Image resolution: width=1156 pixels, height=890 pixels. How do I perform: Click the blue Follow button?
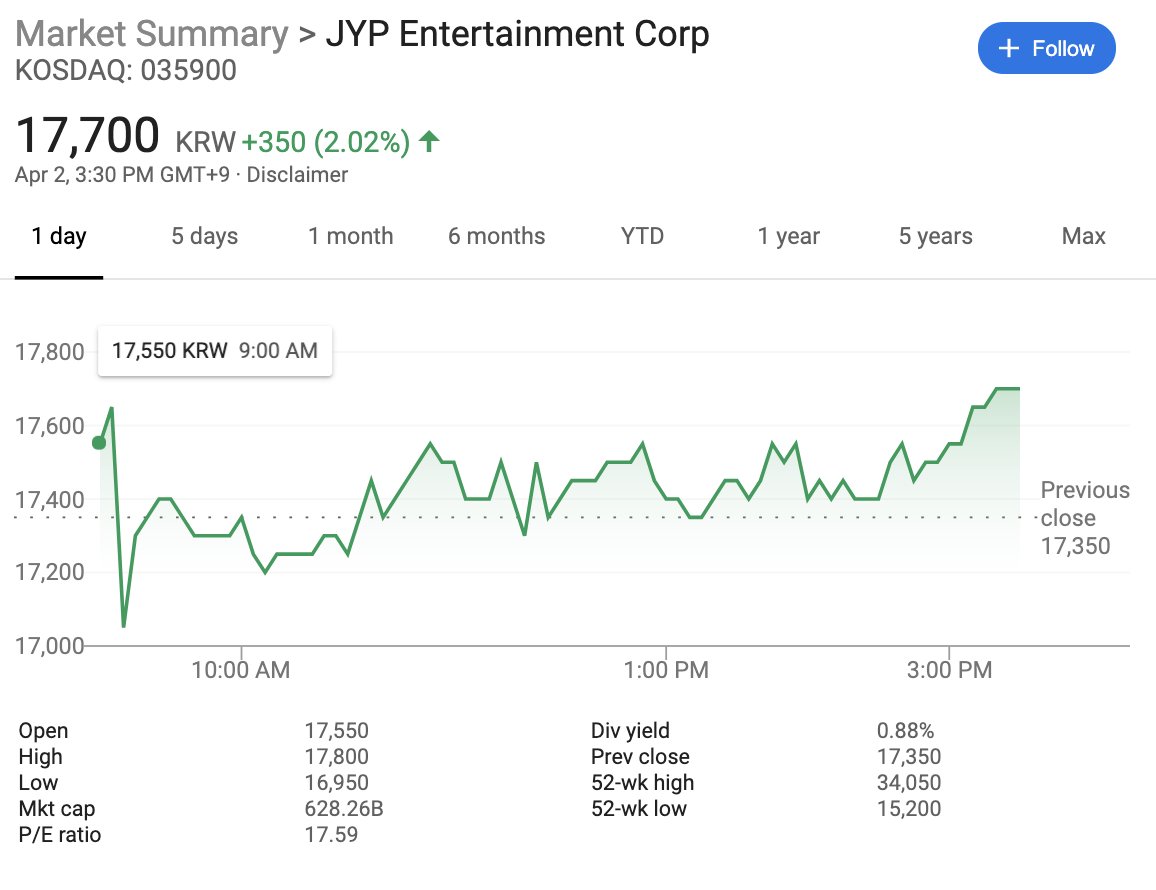[1046, 49]
